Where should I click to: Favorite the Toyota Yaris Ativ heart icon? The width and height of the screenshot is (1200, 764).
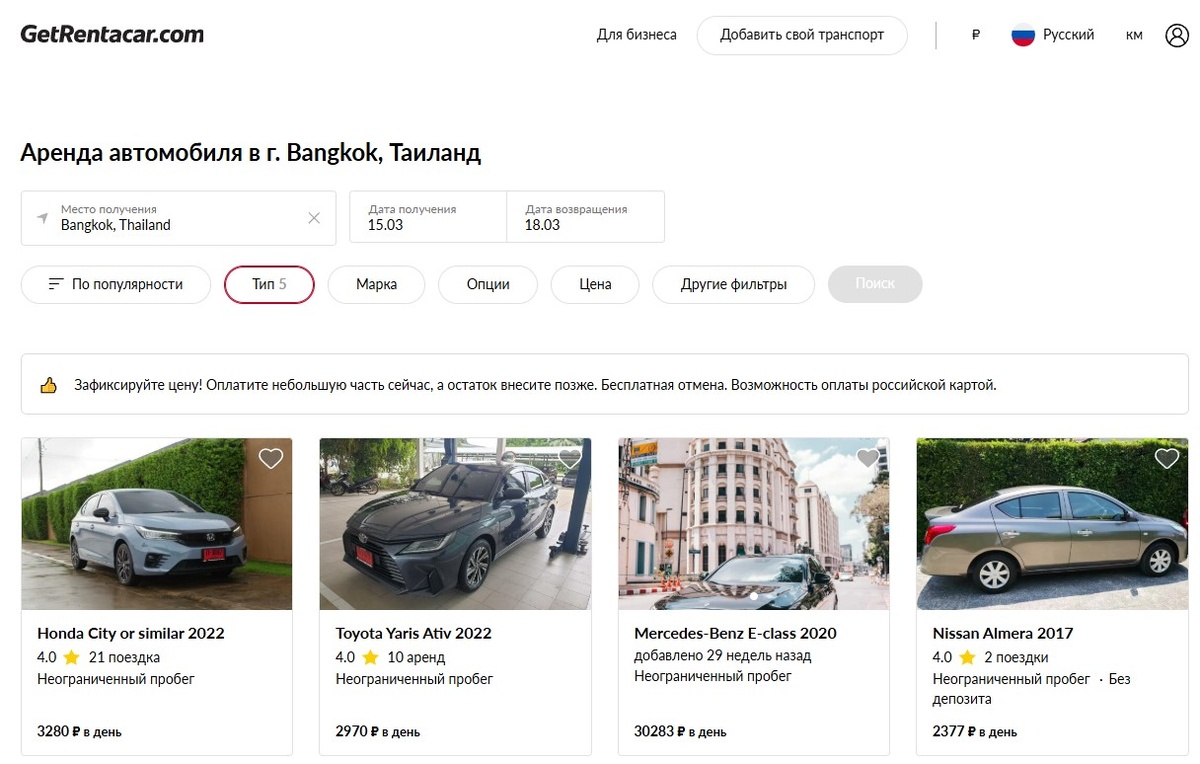(570, 458)
